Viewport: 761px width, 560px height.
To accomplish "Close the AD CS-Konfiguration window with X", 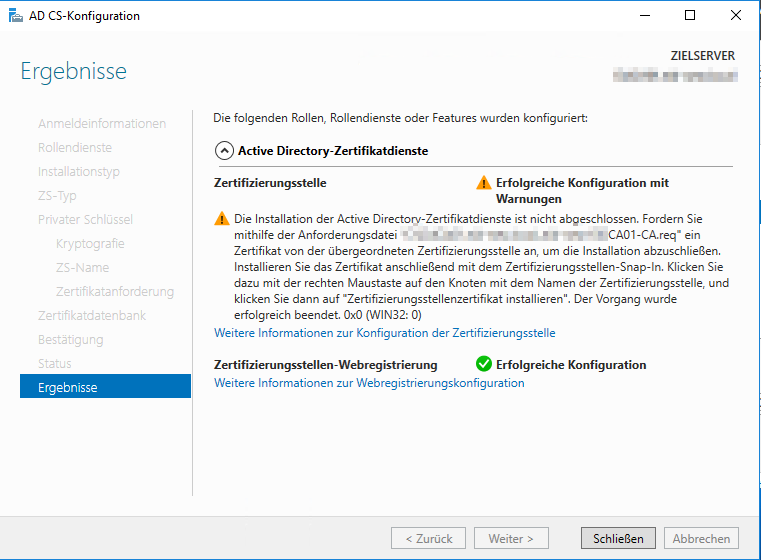I will [x=736, y=16].
